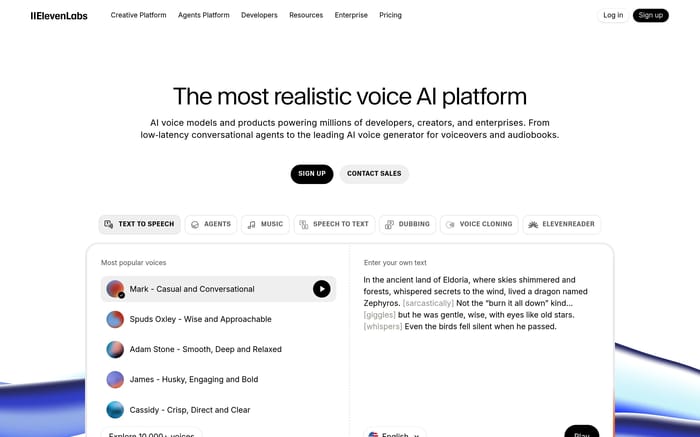Click the black SIGN UP hero button
Viewport: 700px width, 437px height.
click(x=312, y=174)
